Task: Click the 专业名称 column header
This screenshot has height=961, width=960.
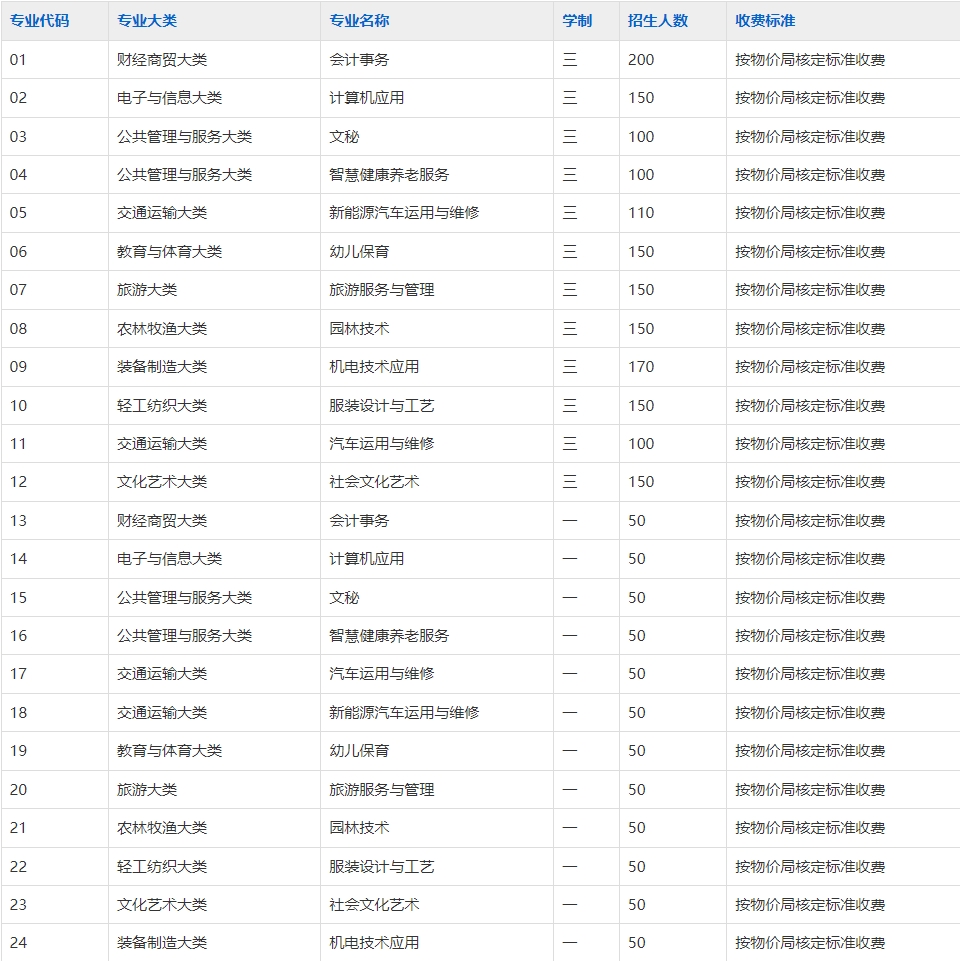Action: pyautogui.click(x=359, y=21)
